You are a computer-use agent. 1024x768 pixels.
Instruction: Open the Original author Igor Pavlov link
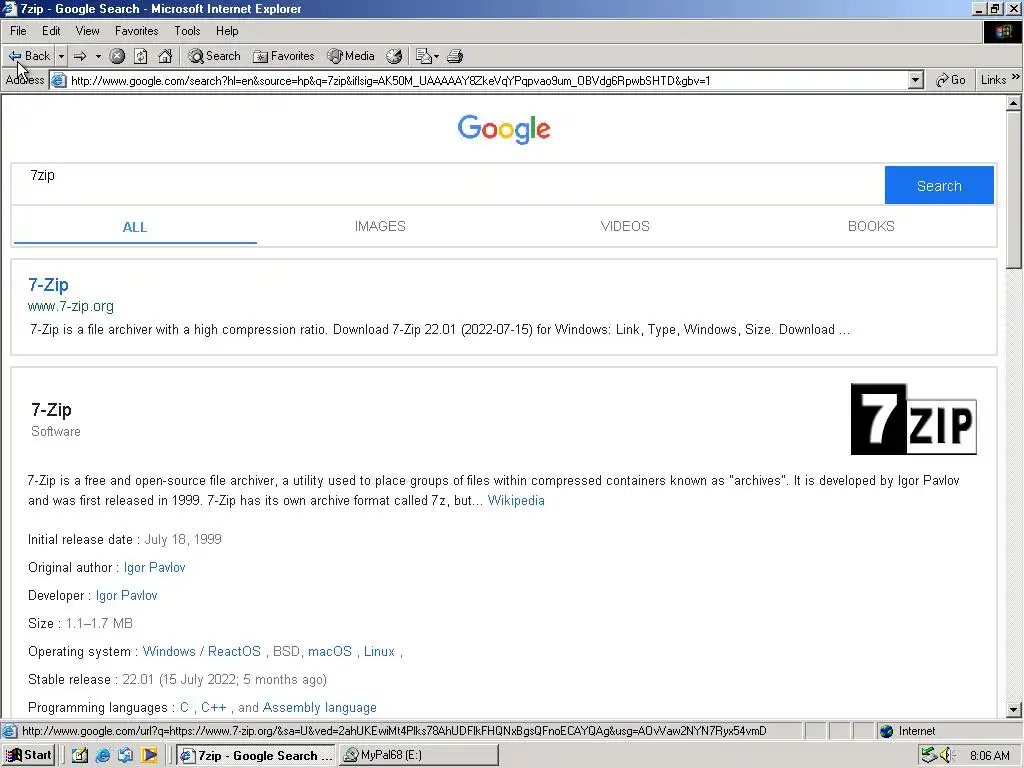[155, 568]
